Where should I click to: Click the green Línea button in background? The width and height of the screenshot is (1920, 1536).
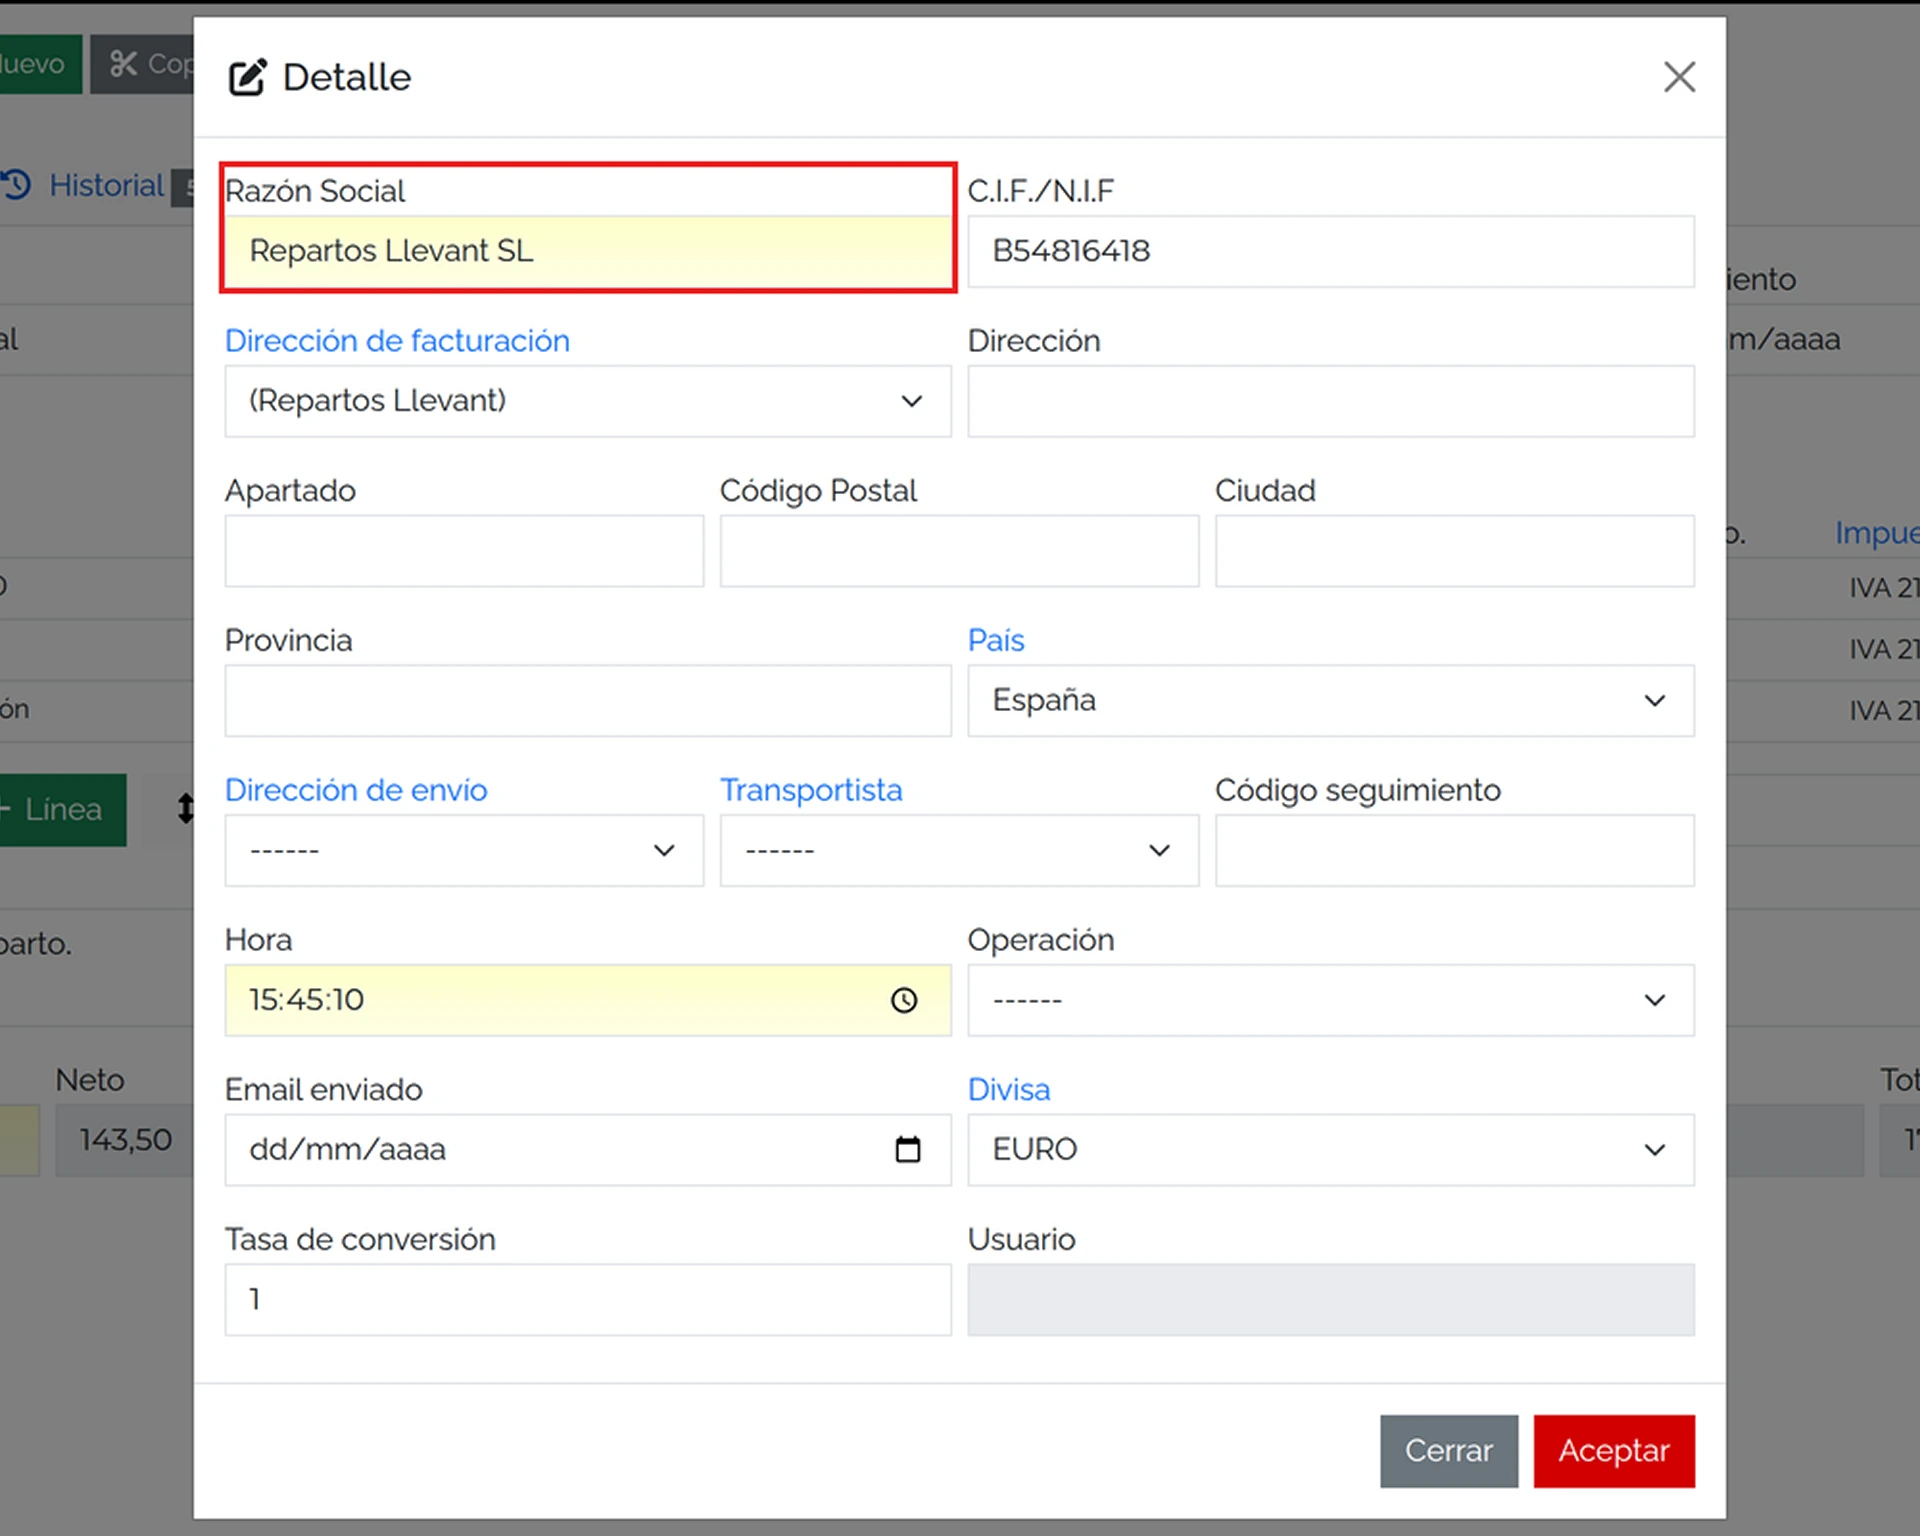pyautogui.click(x=62, y=810)
